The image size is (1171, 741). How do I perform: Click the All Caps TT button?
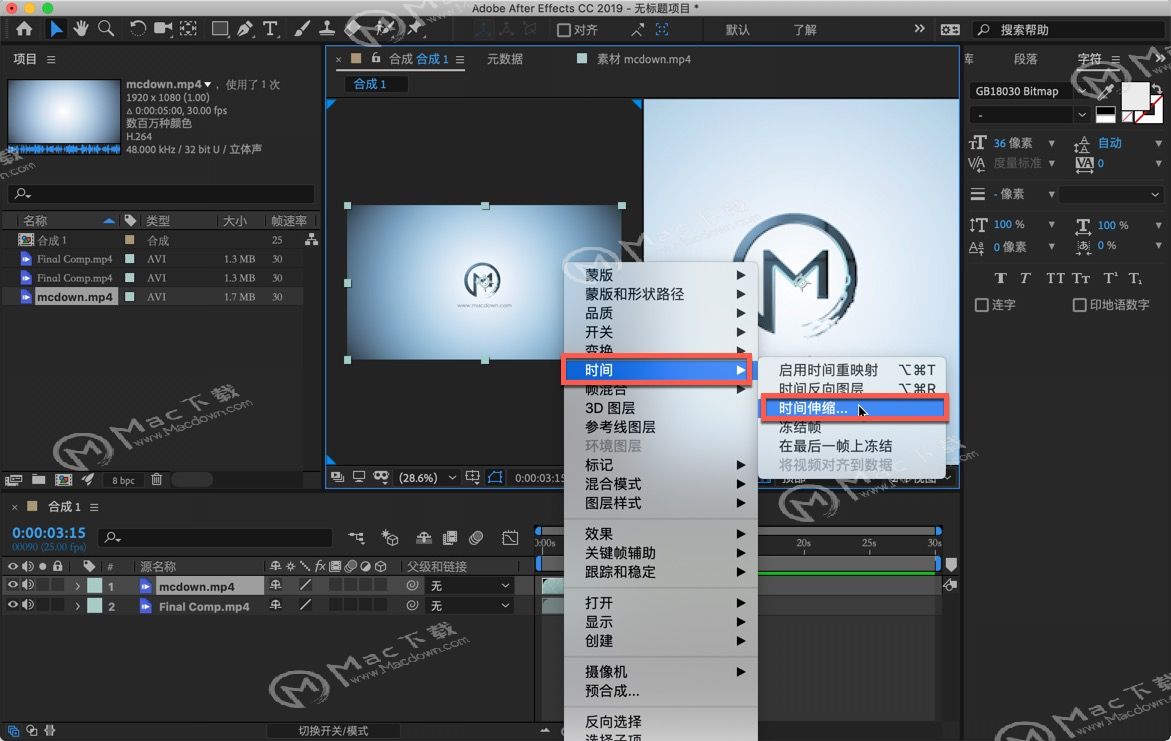pyautogui.click(x=1055, y=278)
